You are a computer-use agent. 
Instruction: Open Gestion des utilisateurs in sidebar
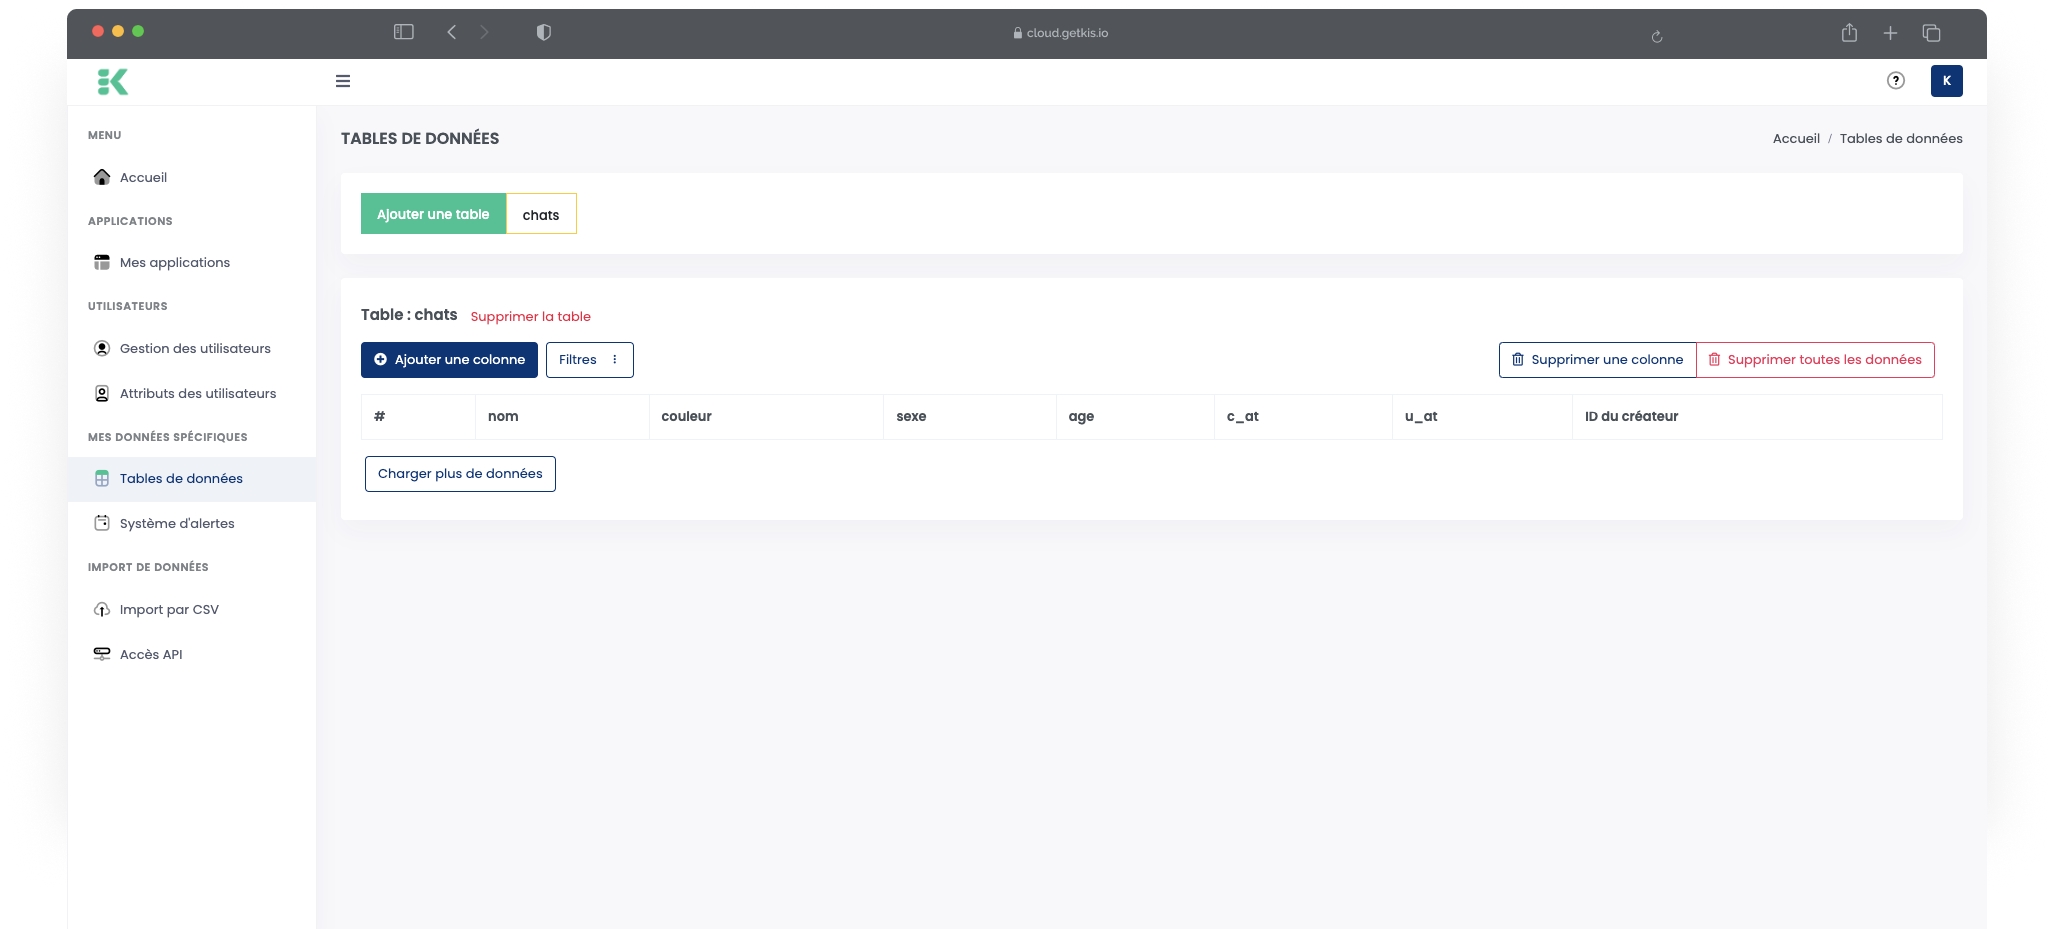(x=195, y=349)
